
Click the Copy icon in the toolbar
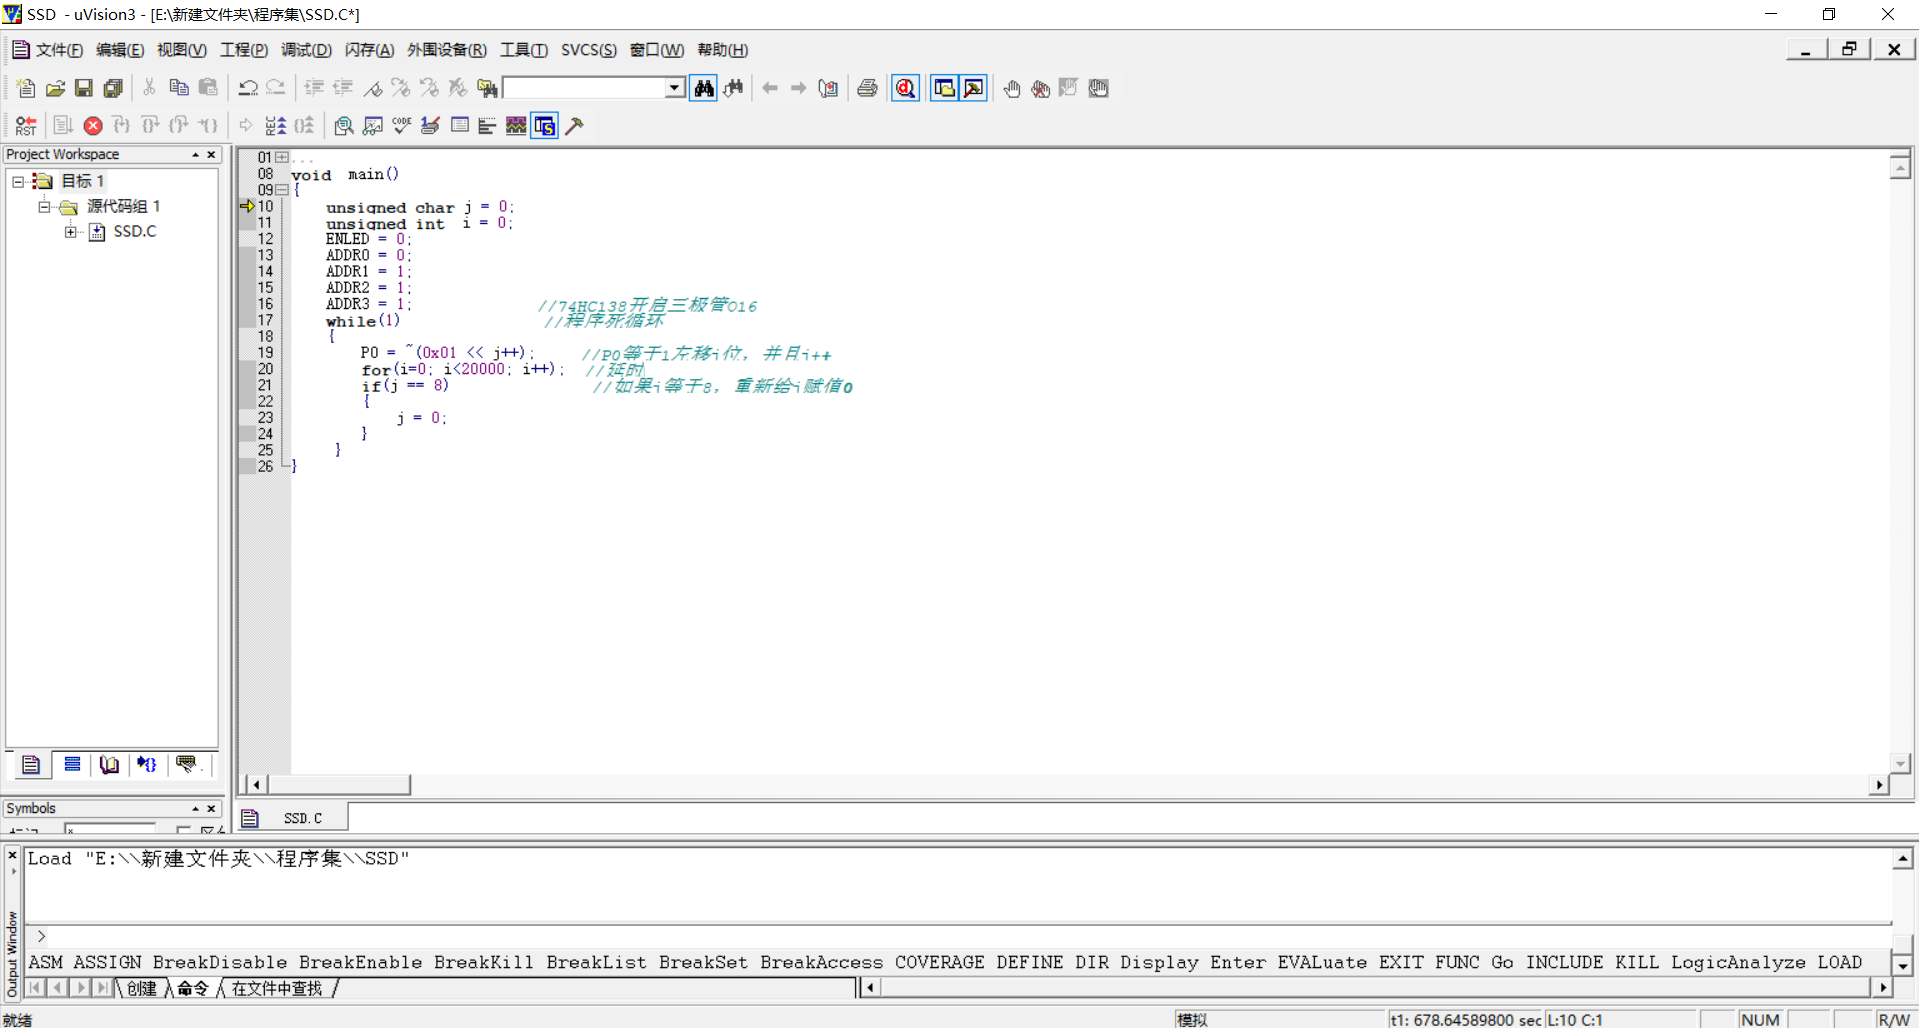tap(179, 88)
